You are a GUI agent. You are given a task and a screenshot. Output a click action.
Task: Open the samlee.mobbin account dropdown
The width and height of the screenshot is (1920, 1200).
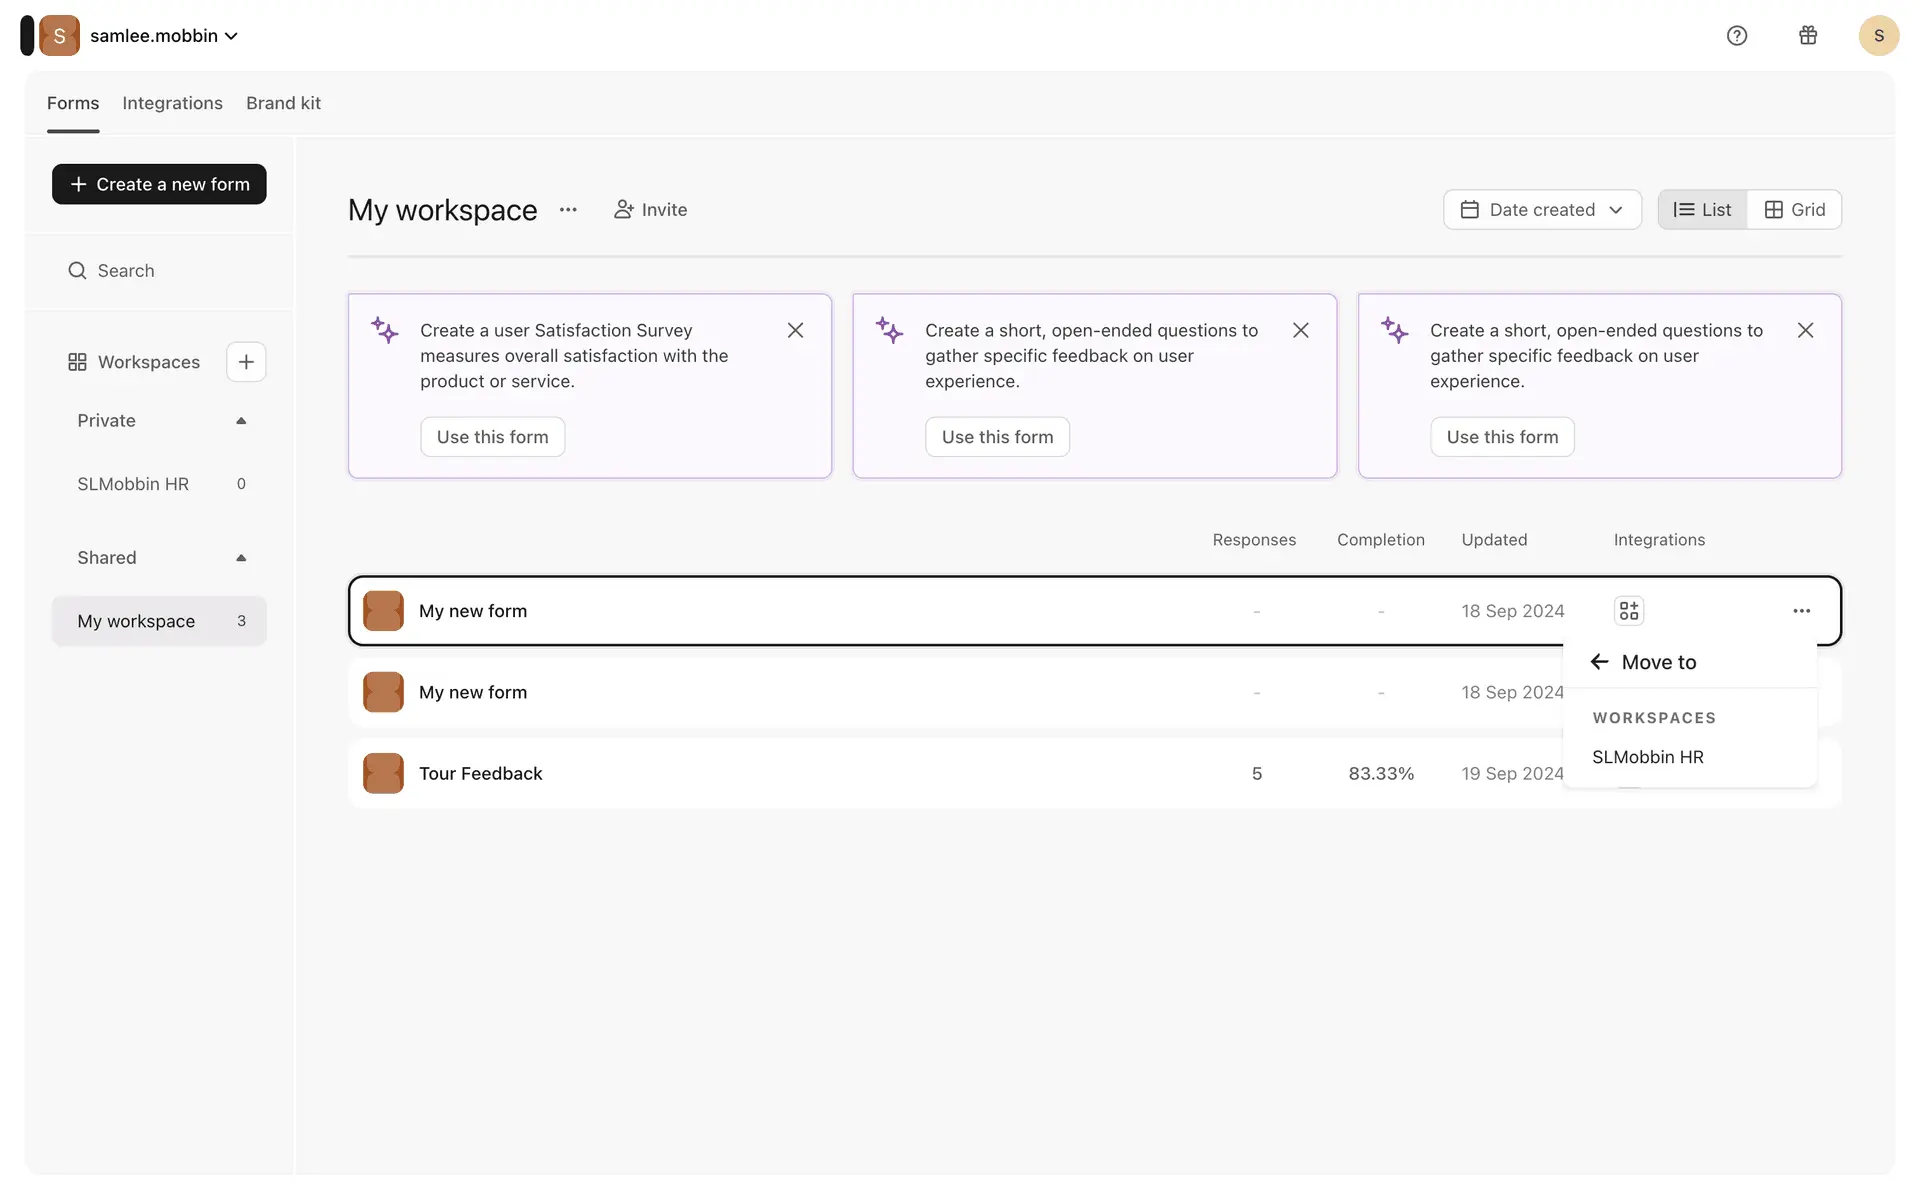(164, 36)
